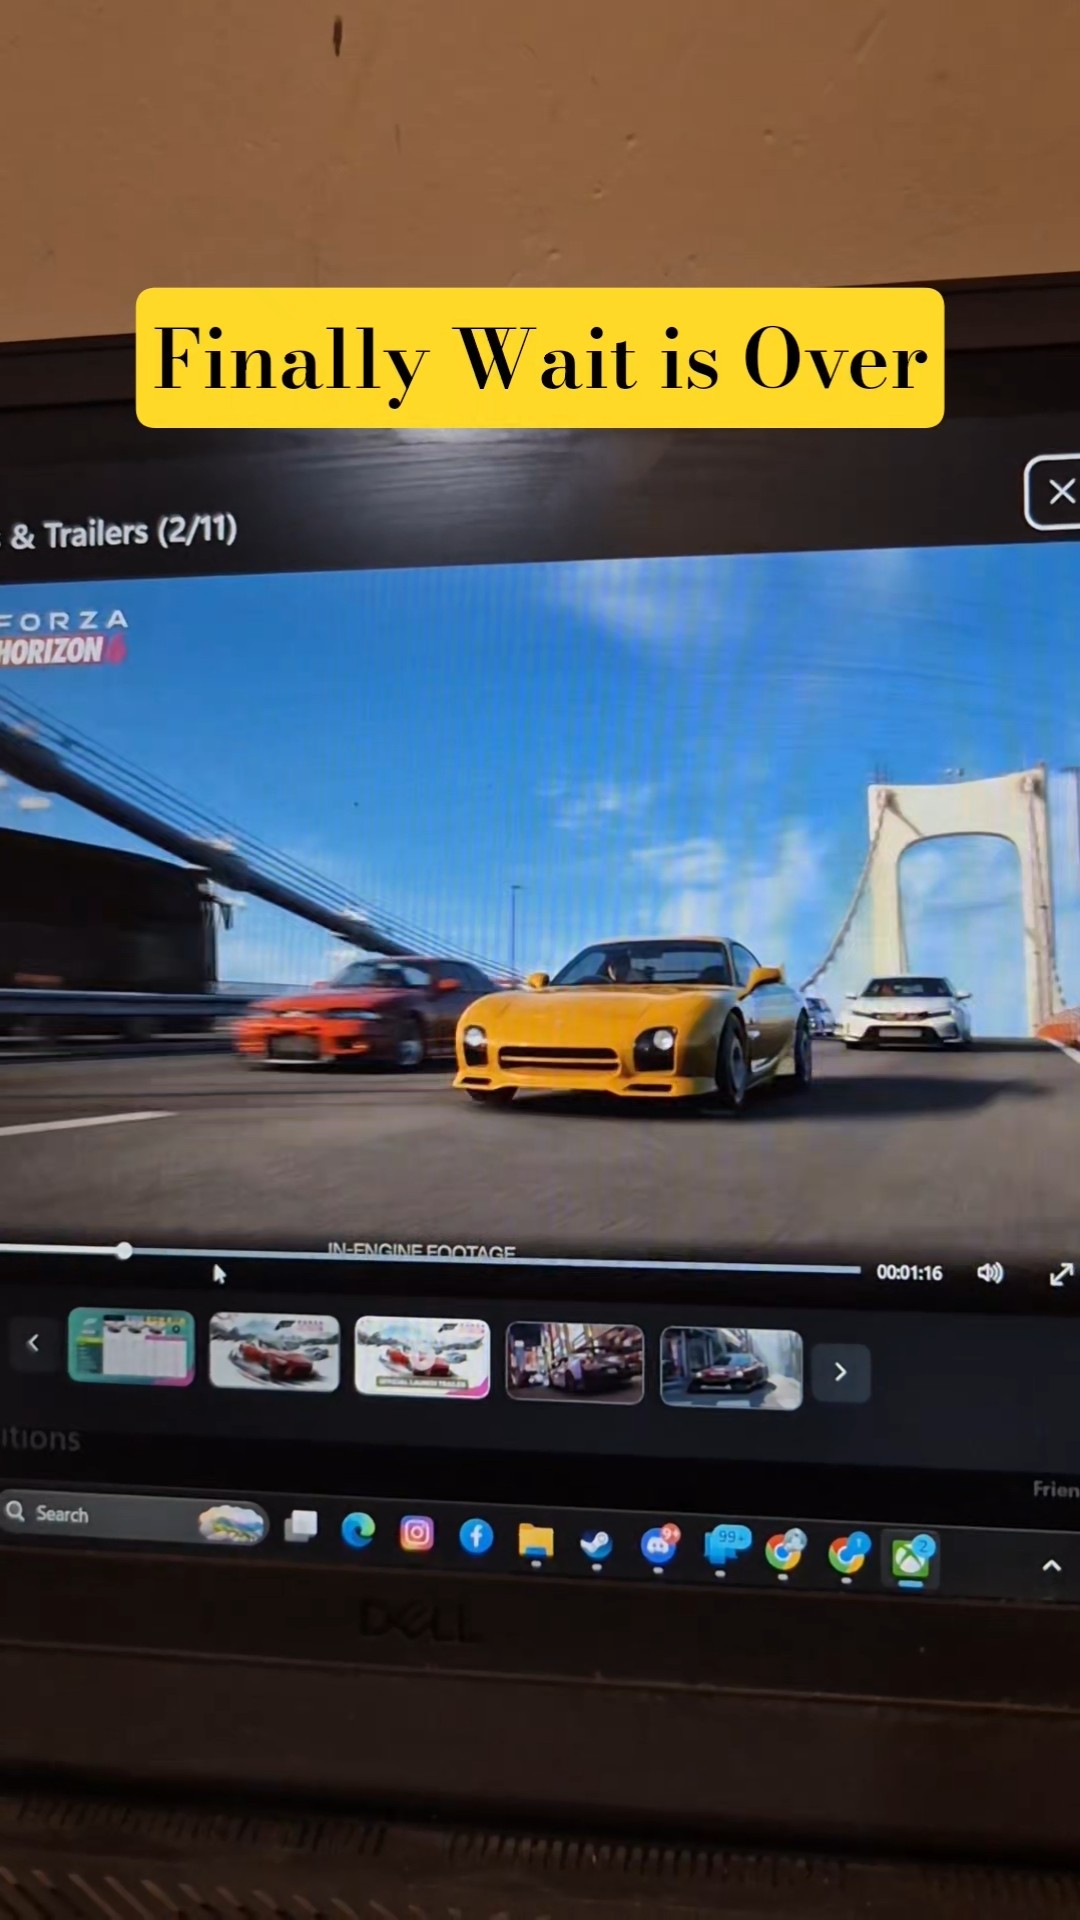Open Discord from the taskbar
Screen dimensions: 1080x1920
pyautogui.click(x=659, y=1545)
